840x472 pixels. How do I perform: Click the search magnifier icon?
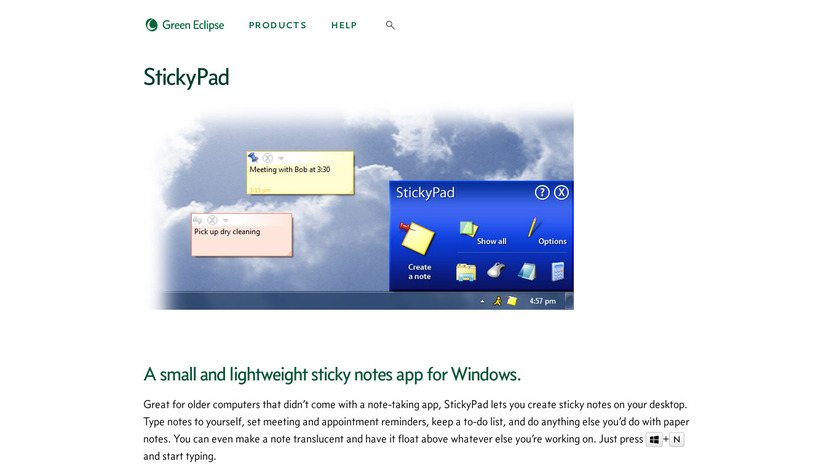[x=391, y=25]
